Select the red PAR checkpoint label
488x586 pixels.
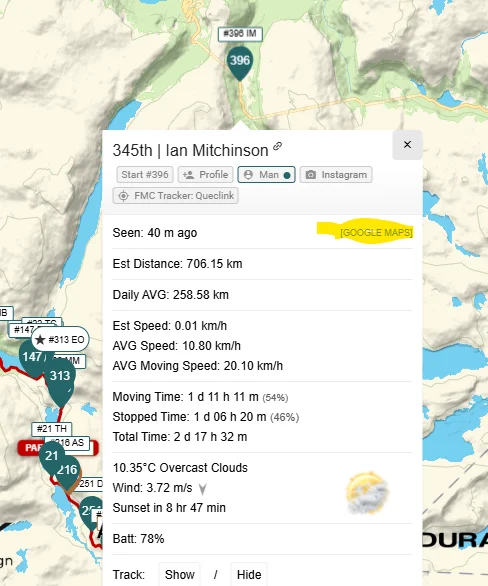point(29,448)
